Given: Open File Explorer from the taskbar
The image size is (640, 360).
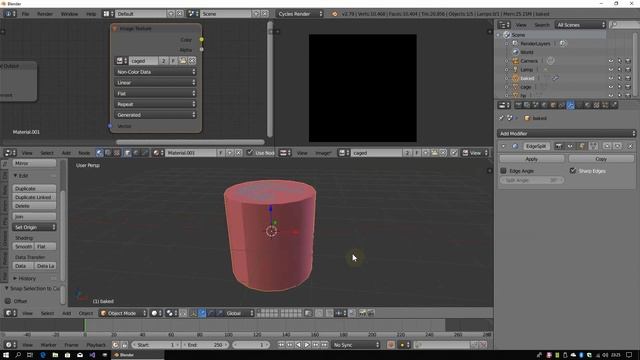Looking at the screenshot, I should (55, 355).
